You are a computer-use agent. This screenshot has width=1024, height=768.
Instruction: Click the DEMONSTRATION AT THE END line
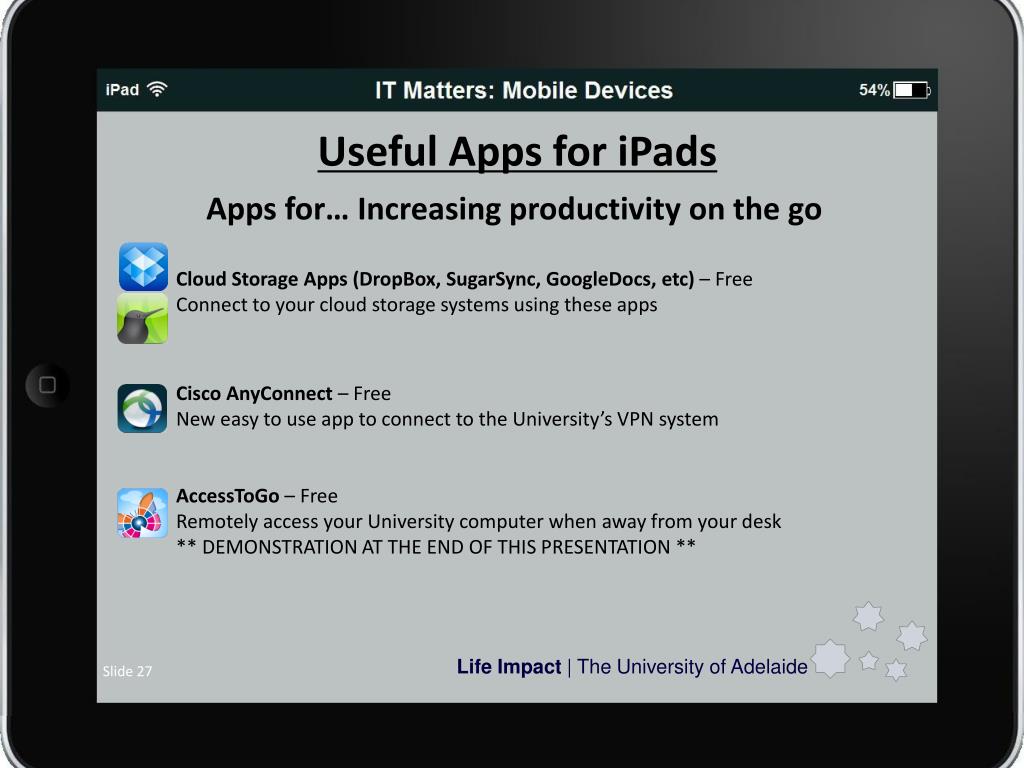coord(436,547)
